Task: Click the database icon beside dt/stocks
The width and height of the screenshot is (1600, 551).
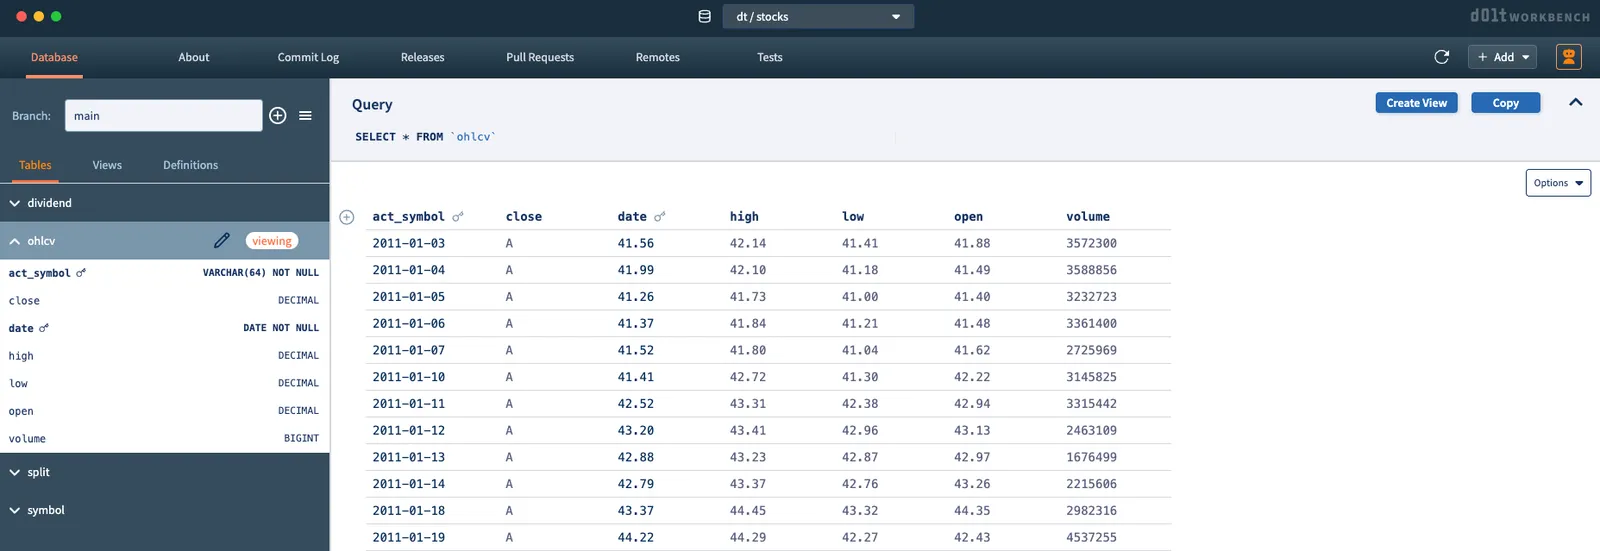Action: (704, 17)
